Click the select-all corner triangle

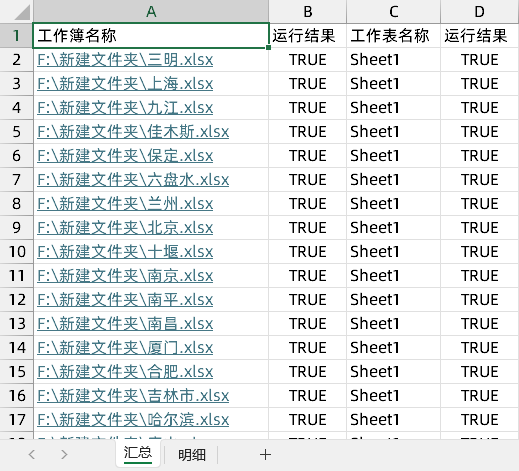23,12
